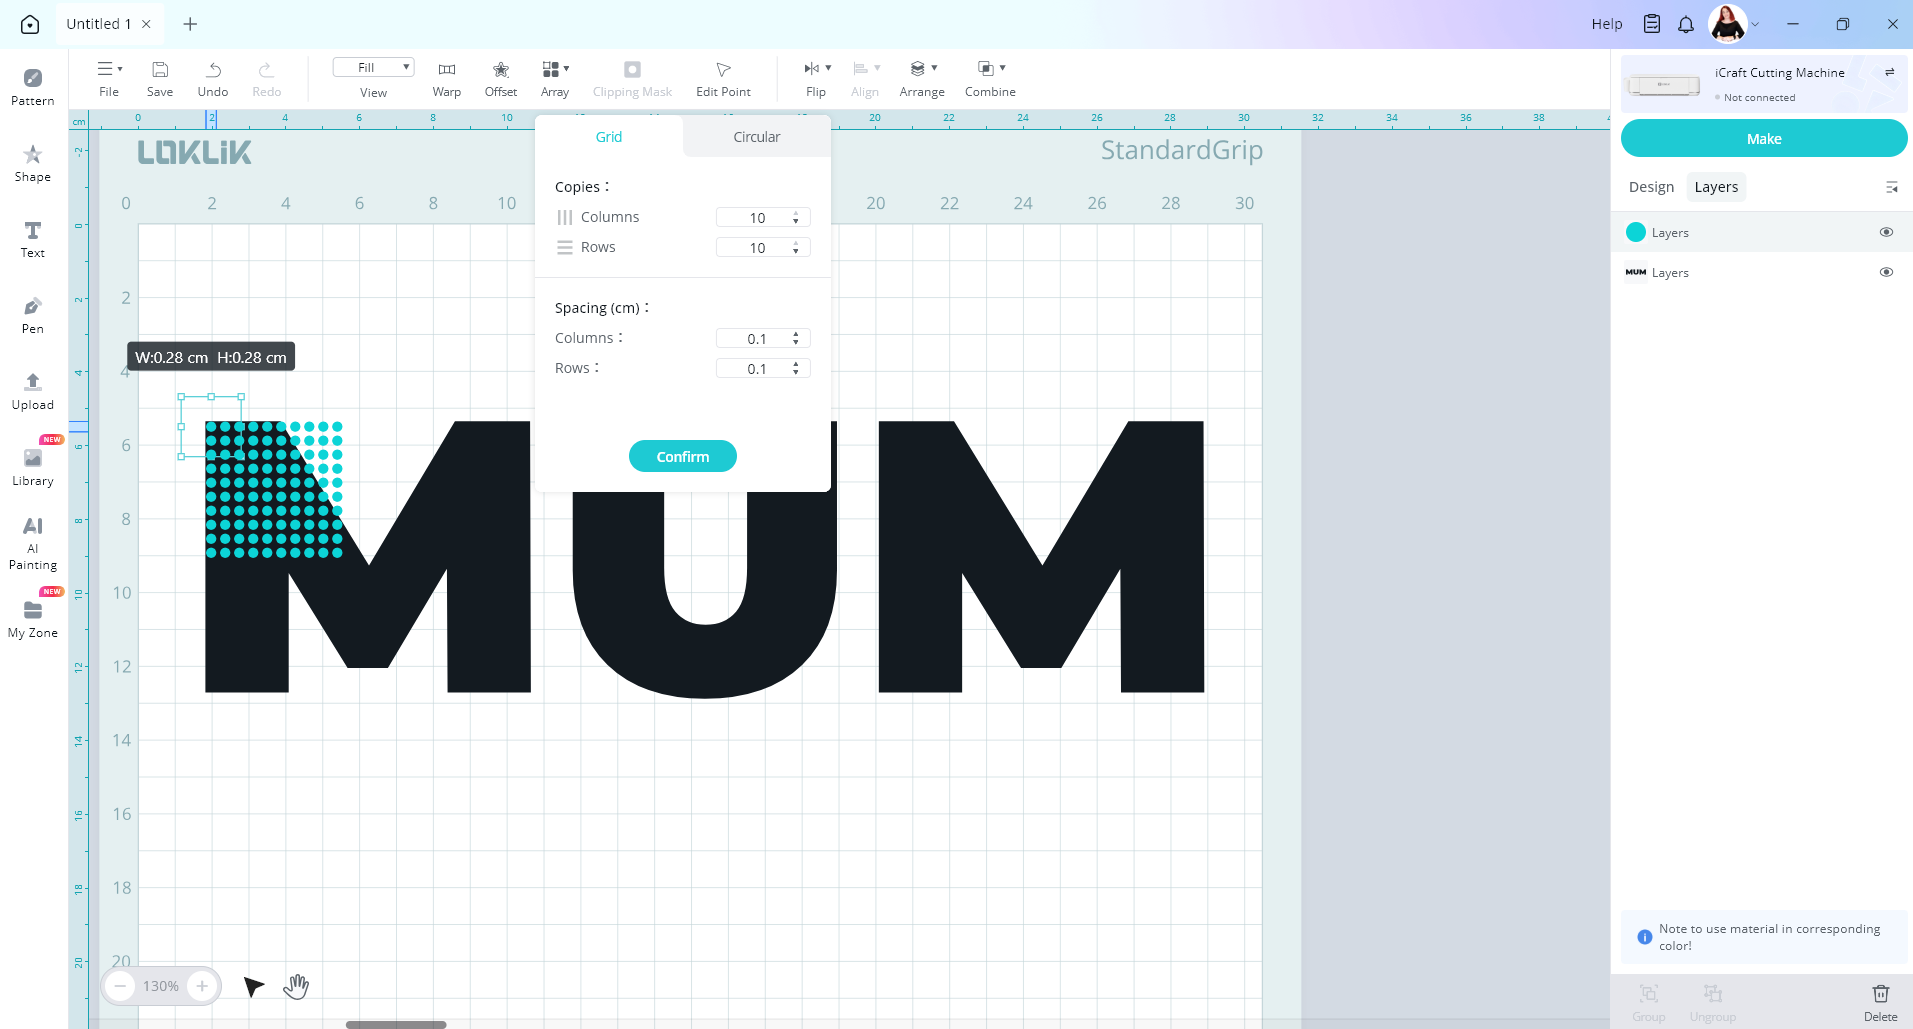Viewport: 1913px width, 1029px height.
Task: Switch to the Design tab
Action: [x=1651, y=187]
